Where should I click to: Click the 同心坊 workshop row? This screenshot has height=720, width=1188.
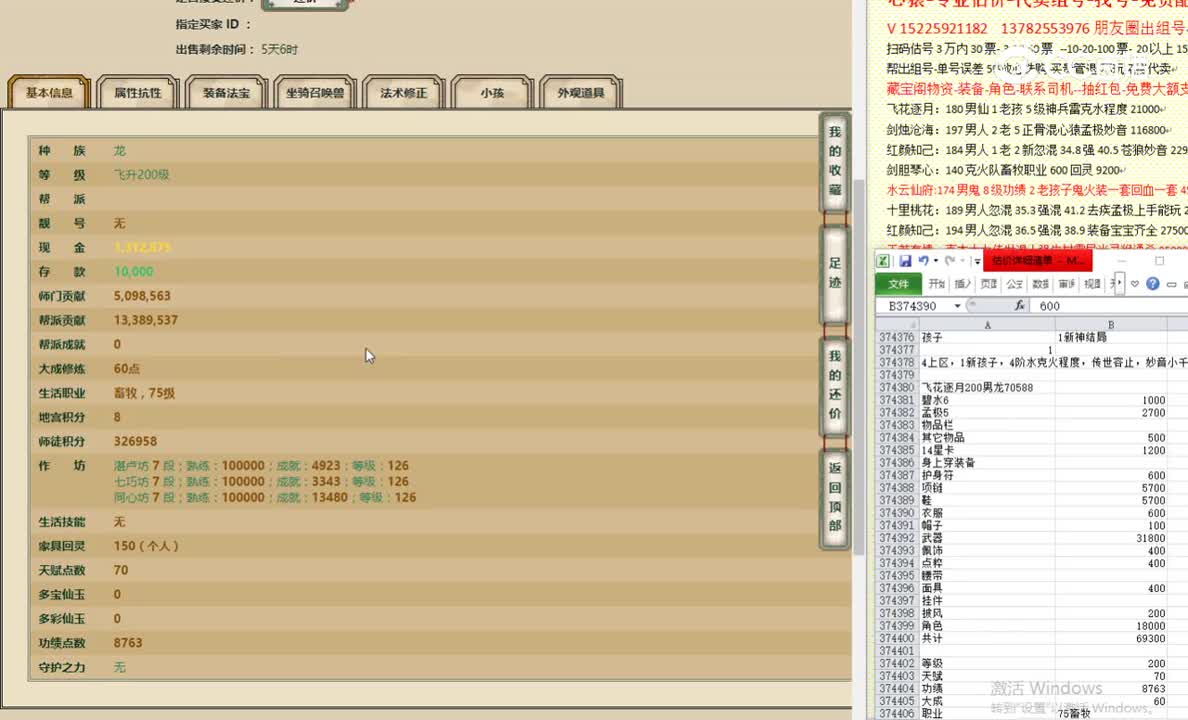click(x=264, y=497)
